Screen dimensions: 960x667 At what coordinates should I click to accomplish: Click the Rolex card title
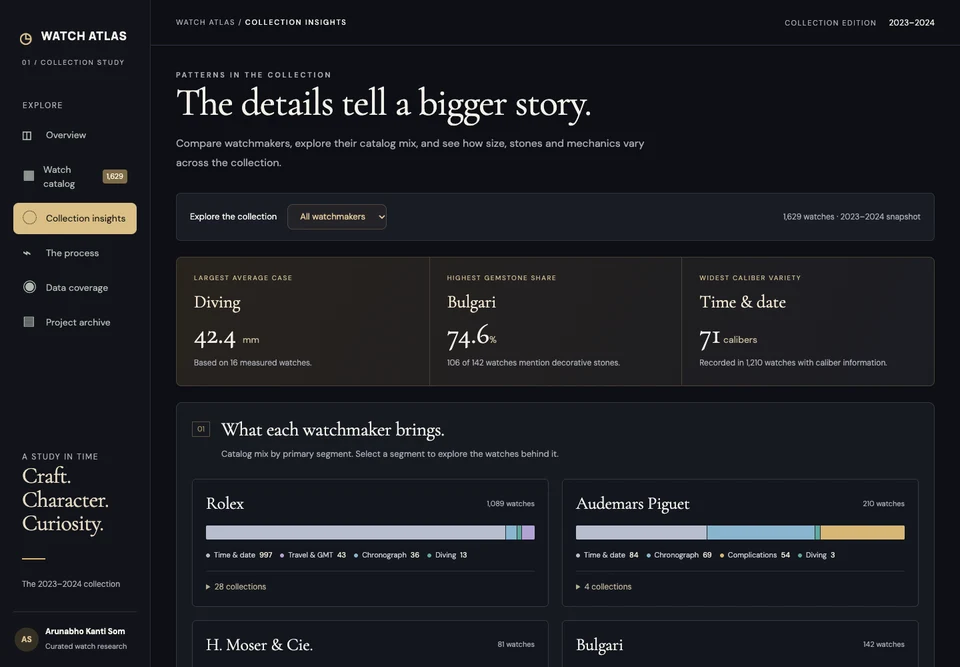225,503
